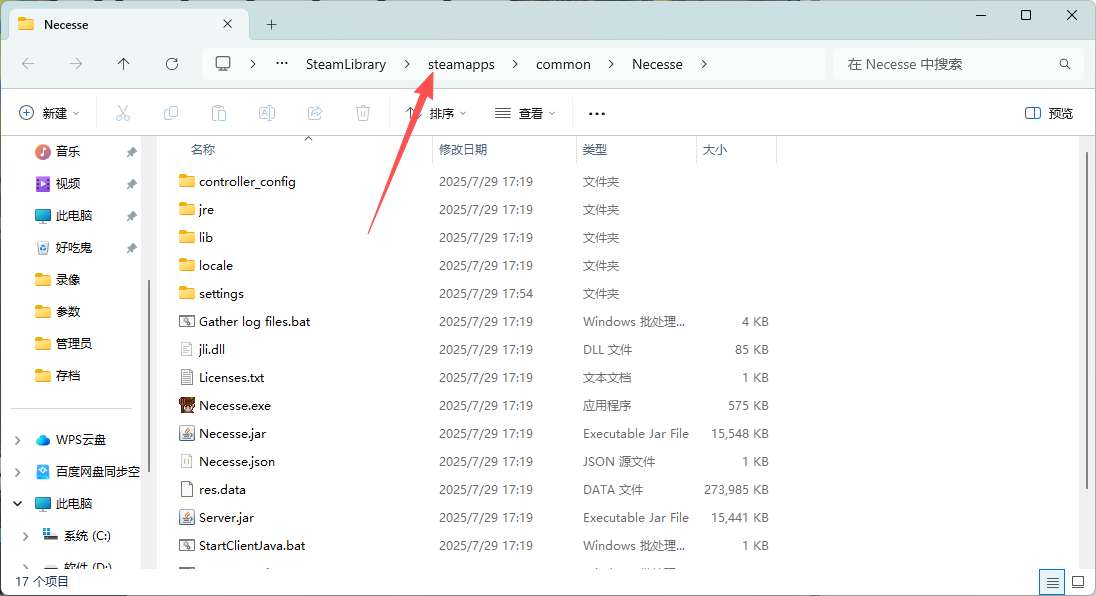Open the Necesse.exe application file
Image resolution: width=1096 pixels, height=596 pixels.
coord(234,406)
